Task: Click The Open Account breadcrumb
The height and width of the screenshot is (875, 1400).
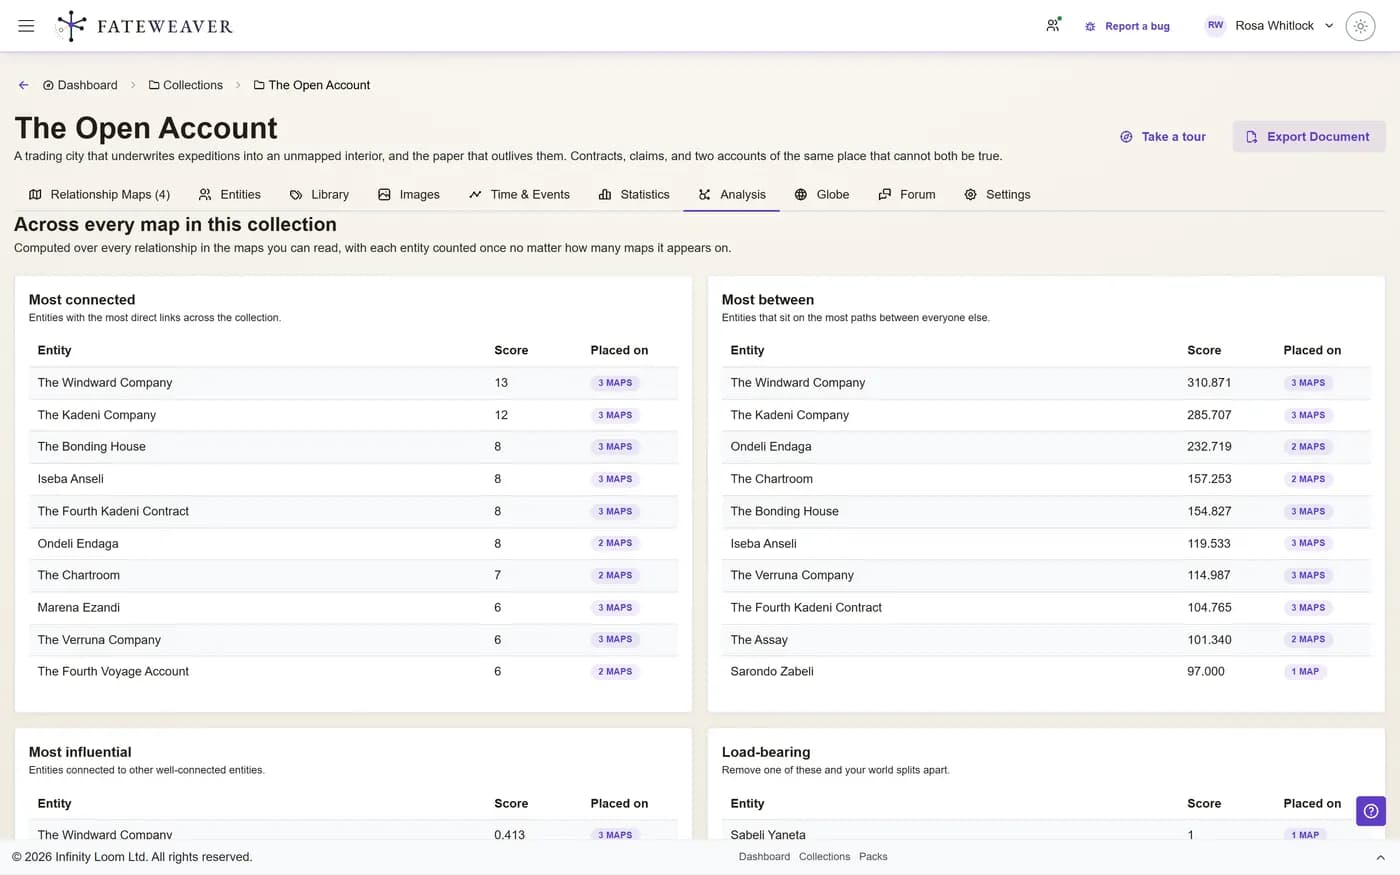Action: 312,85
